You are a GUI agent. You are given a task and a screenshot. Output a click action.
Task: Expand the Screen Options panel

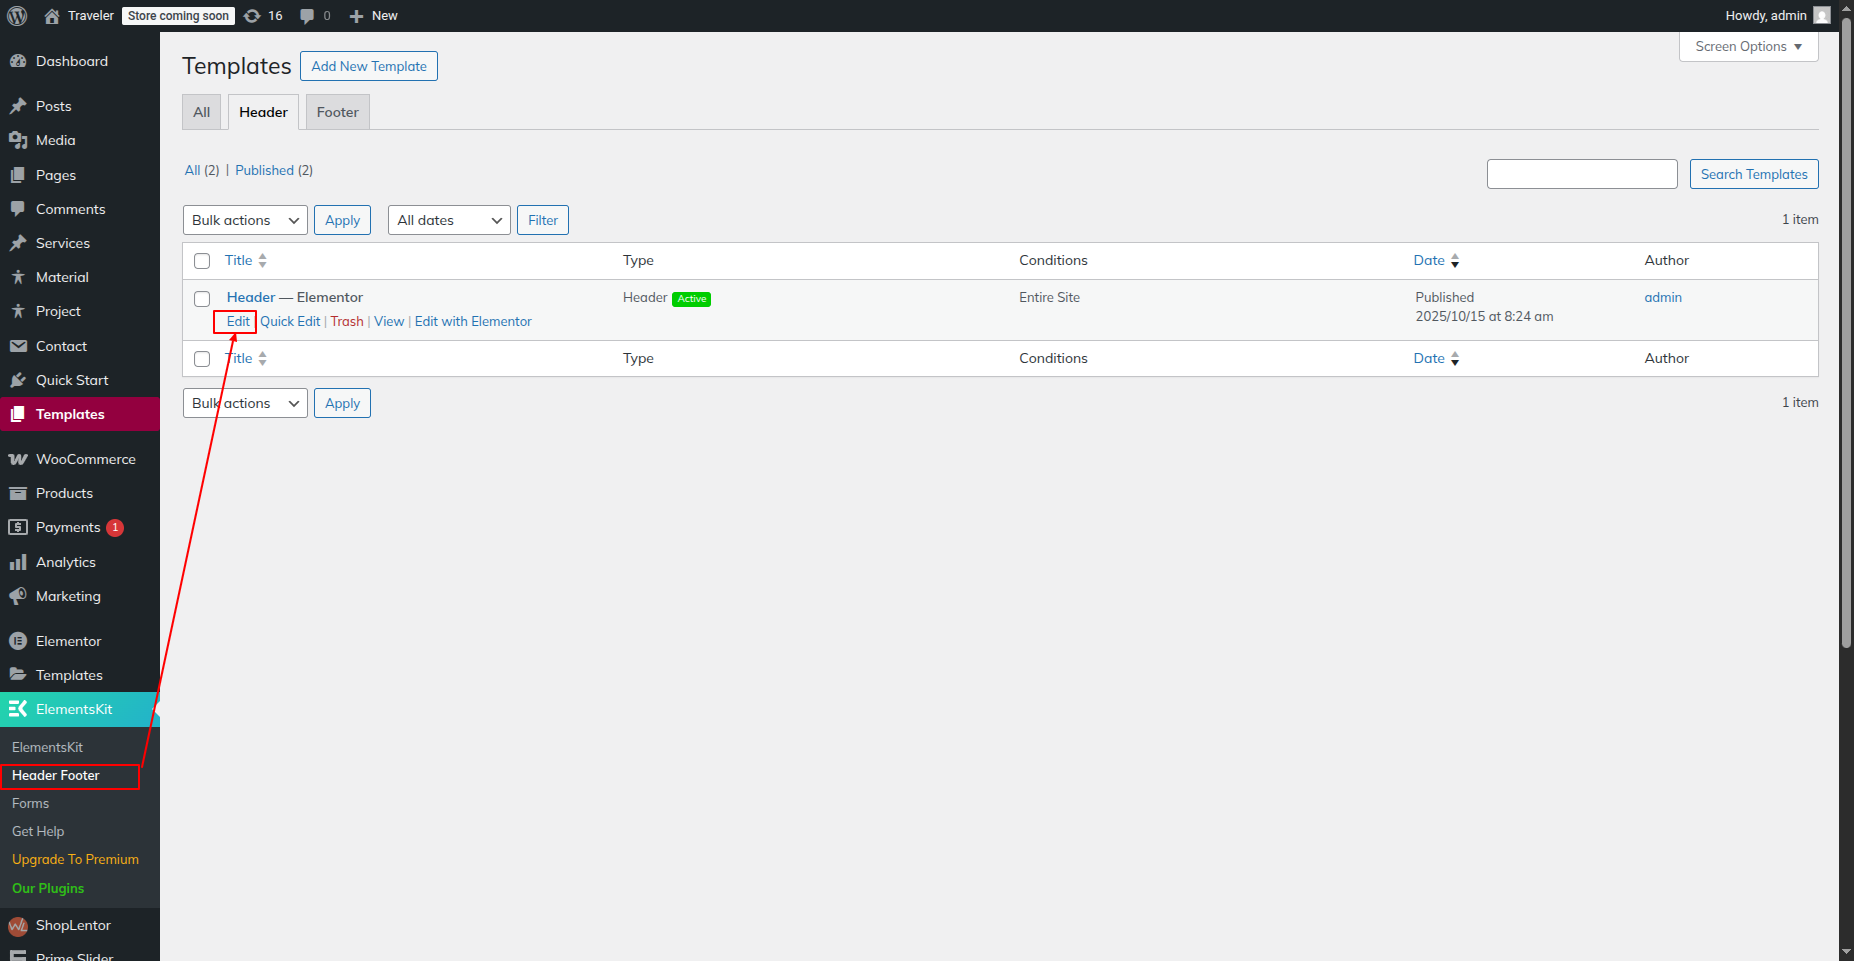(1748, 46)
